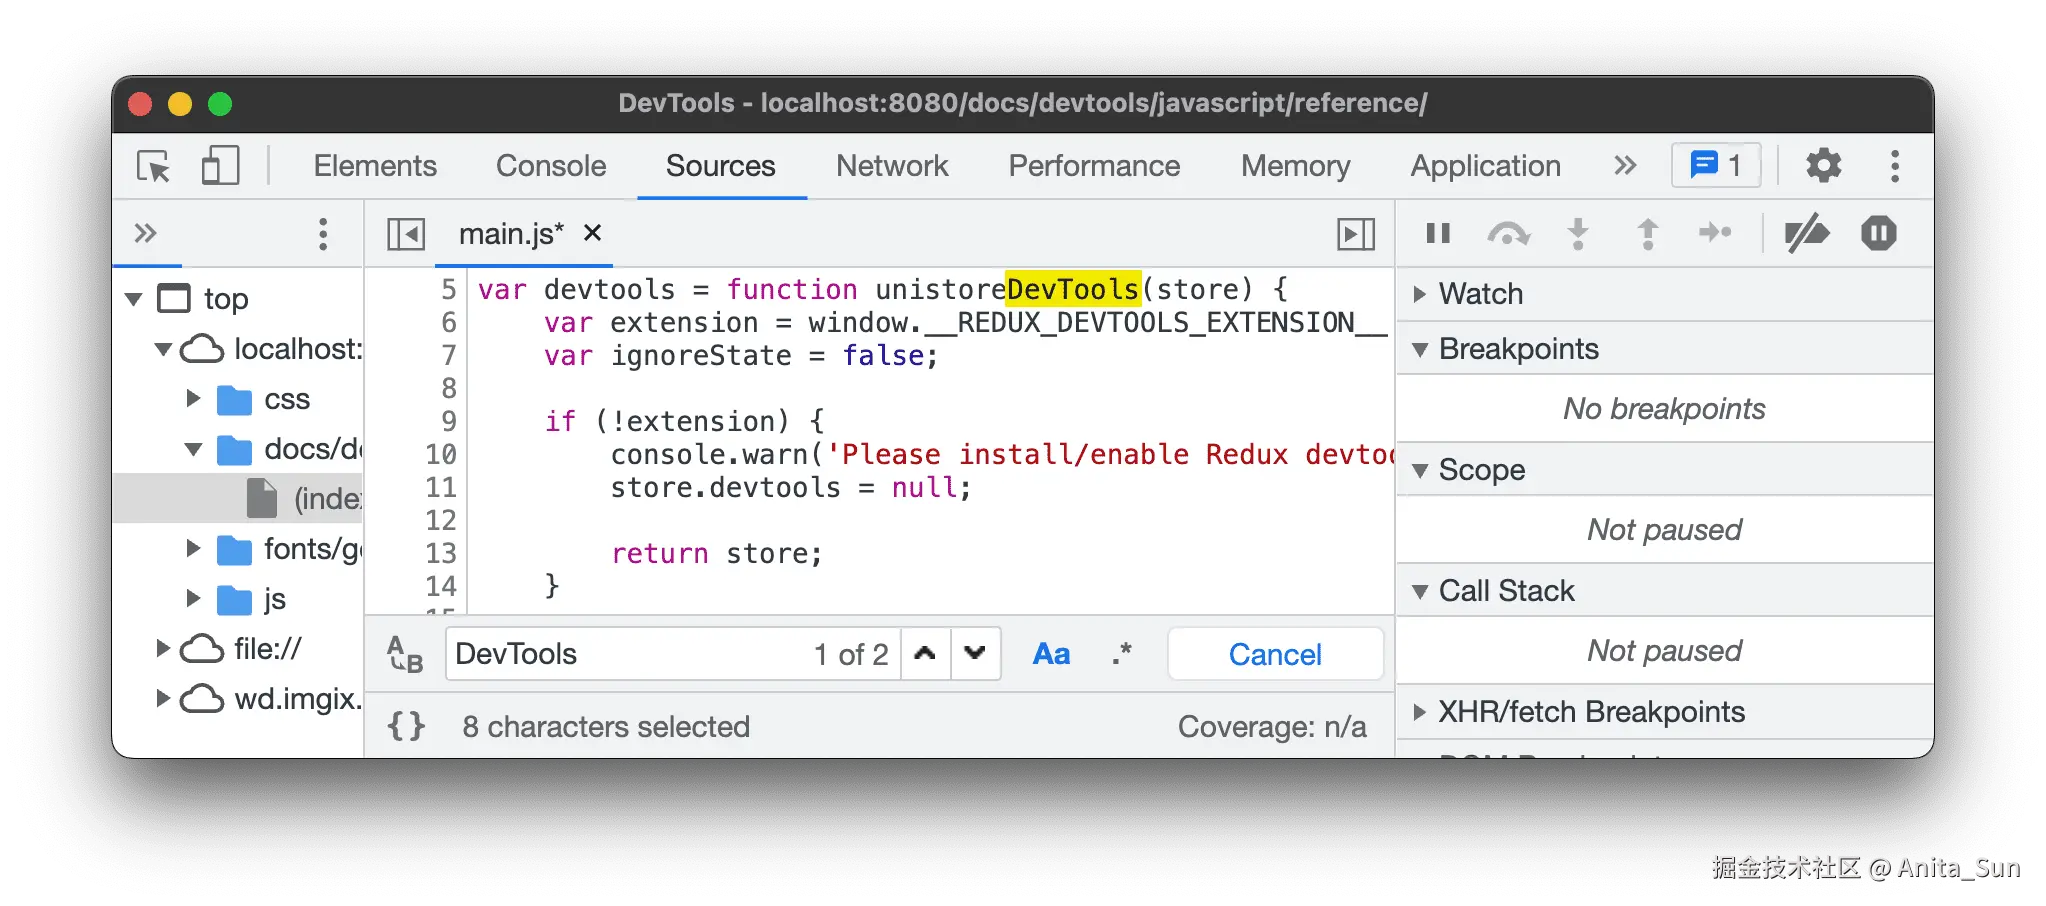Screen dimensions: 2046x906
Task: Open the Console tab
Action: tap(551, 166)
